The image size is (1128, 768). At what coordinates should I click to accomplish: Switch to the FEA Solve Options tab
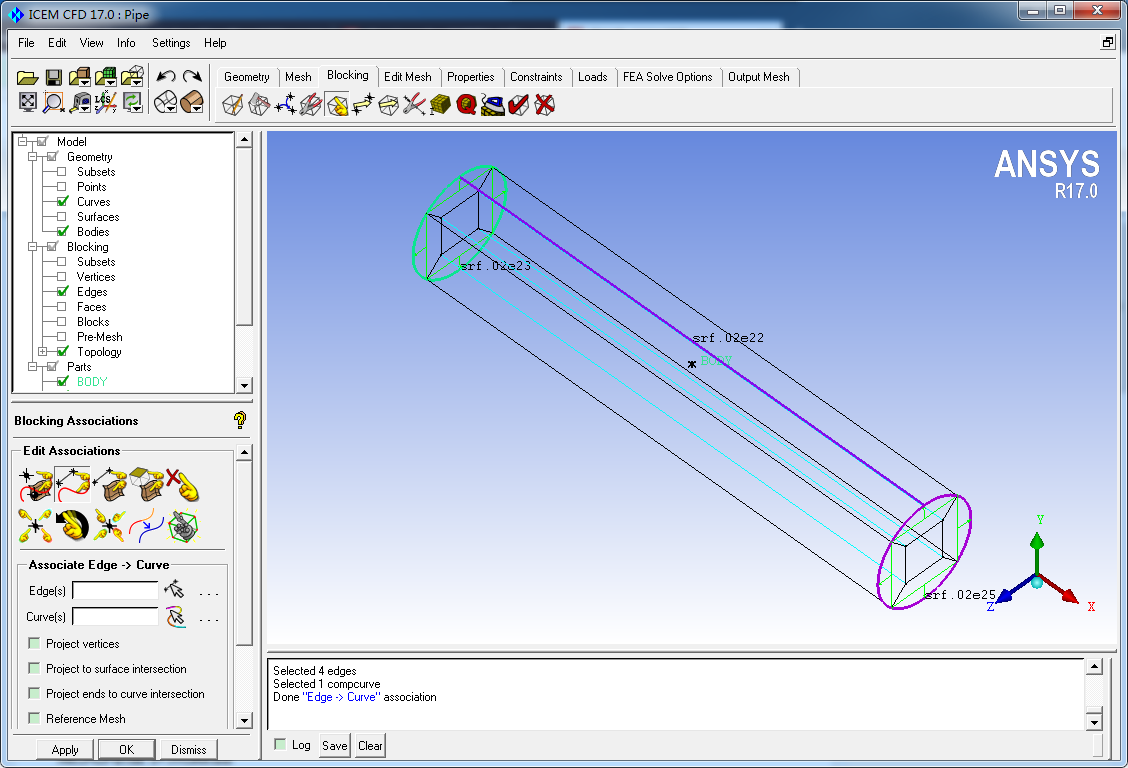[668, 77]
